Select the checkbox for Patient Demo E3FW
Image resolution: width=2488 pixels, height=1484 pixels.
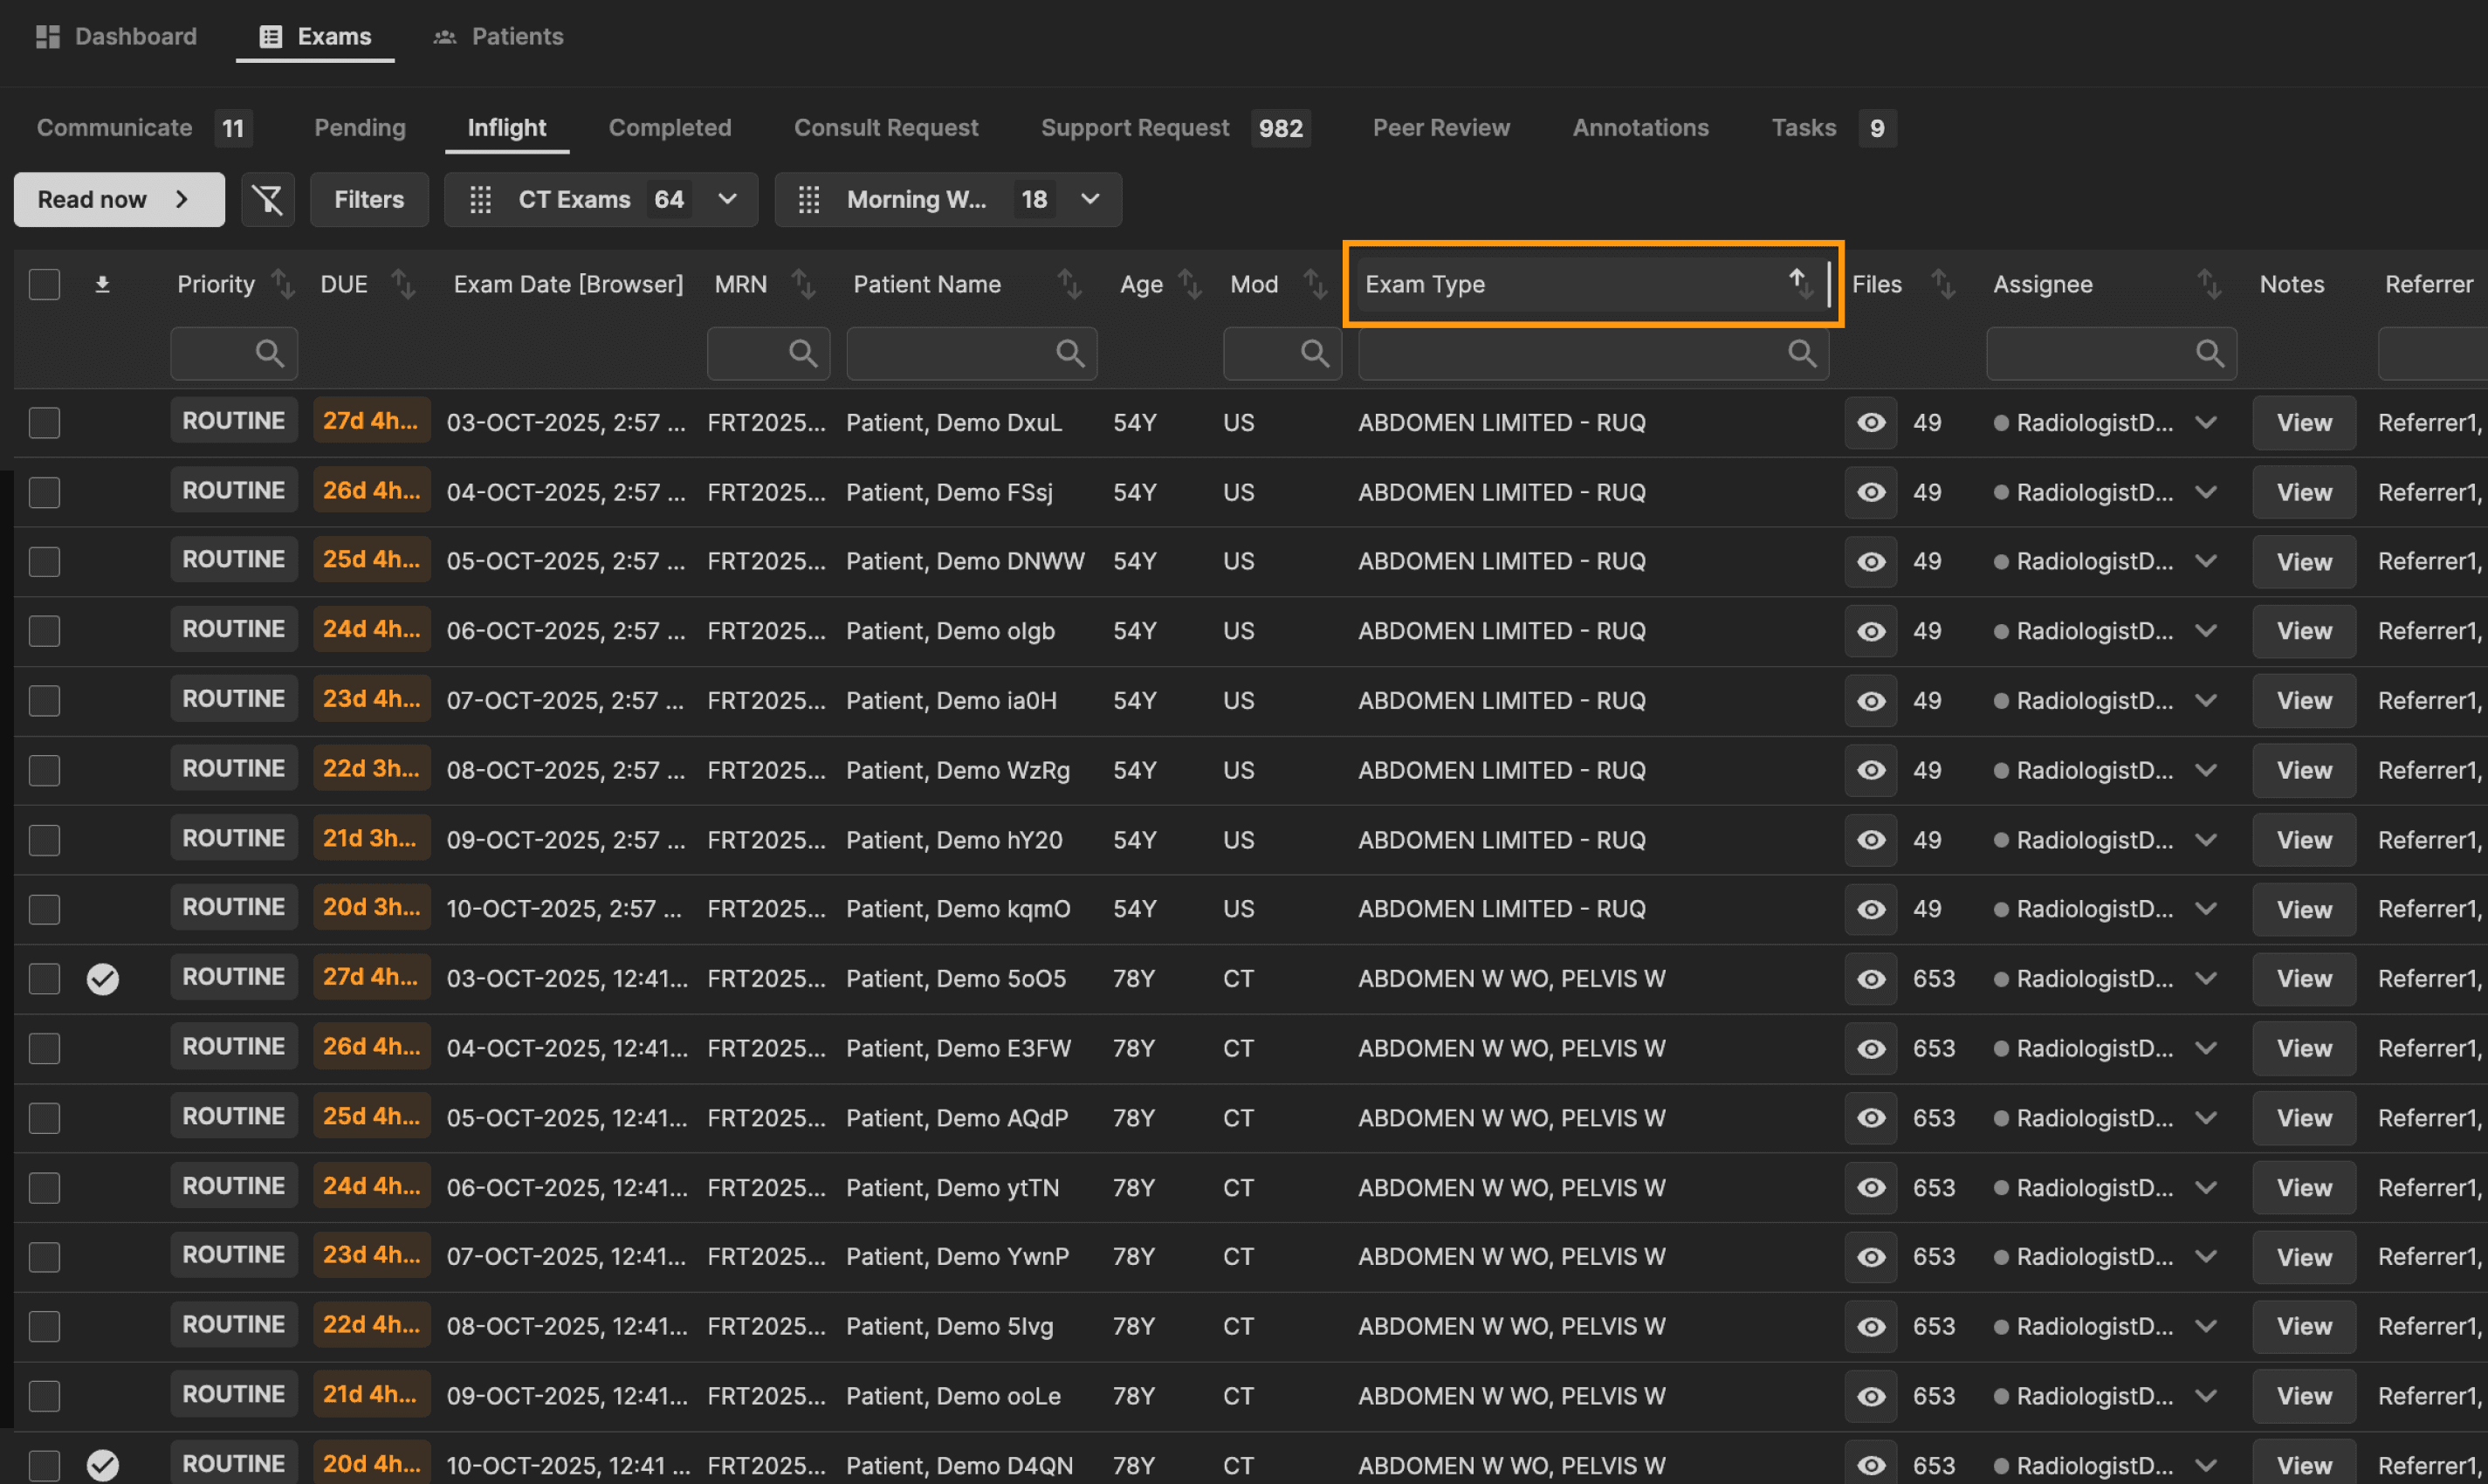pos(44,1049)
